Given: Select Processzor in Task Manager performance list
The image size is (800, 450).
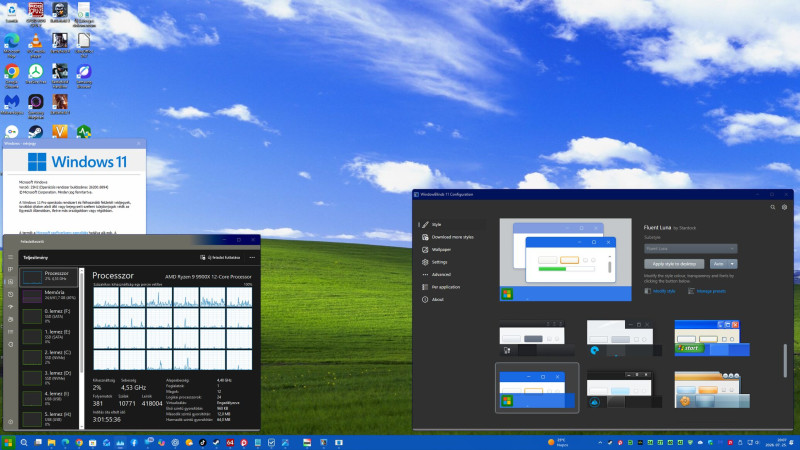Looking at the screenshot, I should [49, 277].
